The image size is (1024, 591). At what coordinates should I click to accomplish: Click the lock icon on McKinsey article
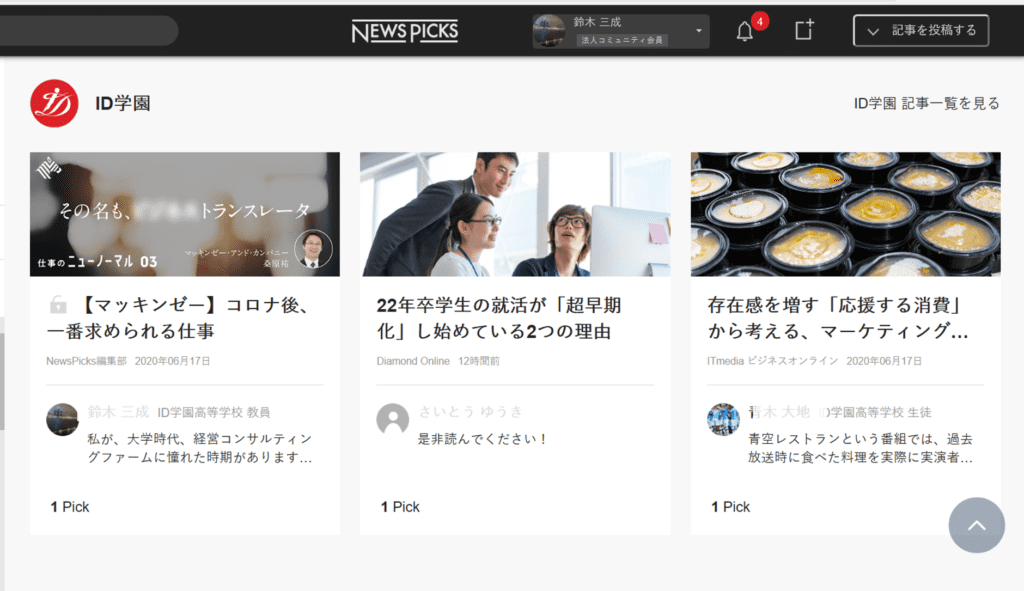coord(59,305)
